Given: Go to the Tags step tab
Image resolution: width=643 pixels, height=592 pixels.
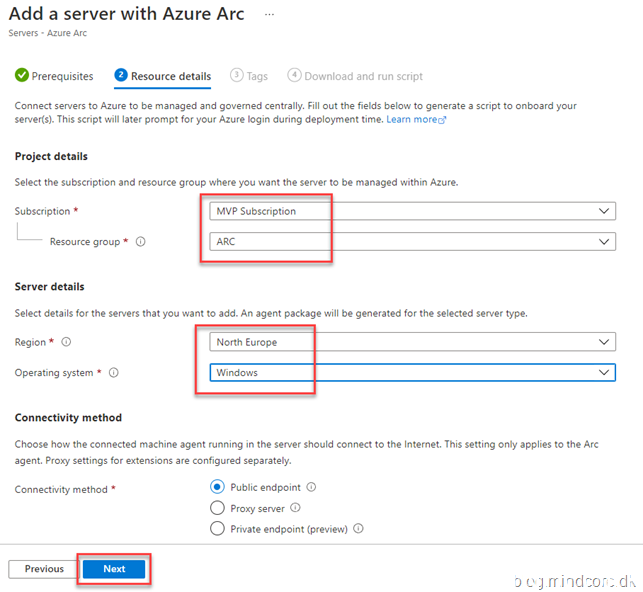Looking at the screenshot, I should [249, 76].
